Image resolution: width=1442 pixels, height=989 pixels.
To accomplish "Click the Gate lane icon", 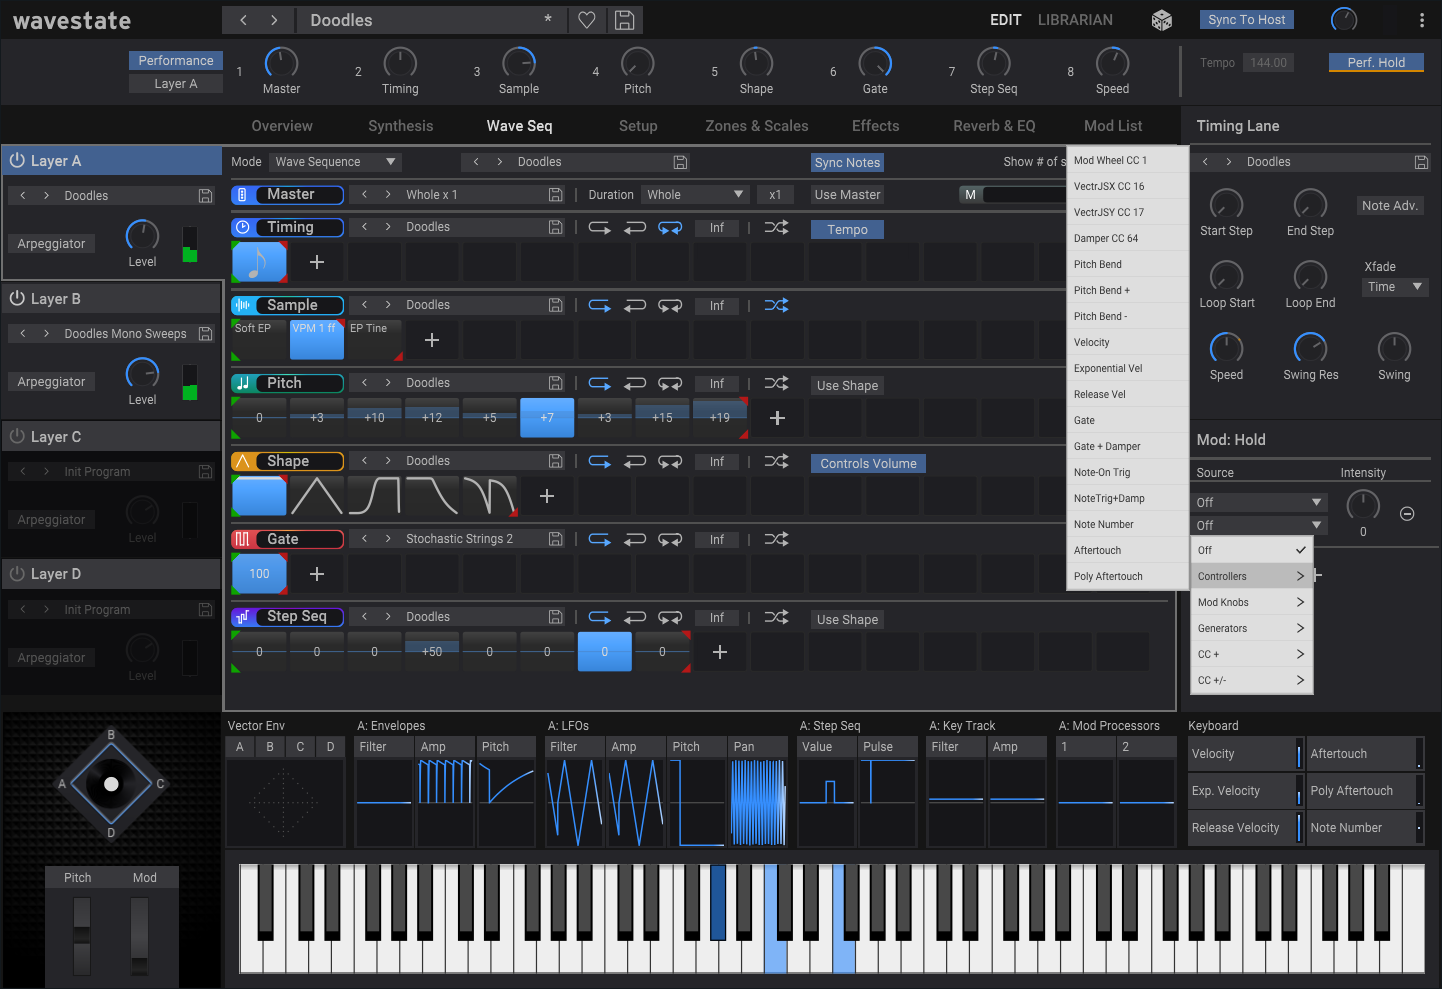I will [242, 539].
